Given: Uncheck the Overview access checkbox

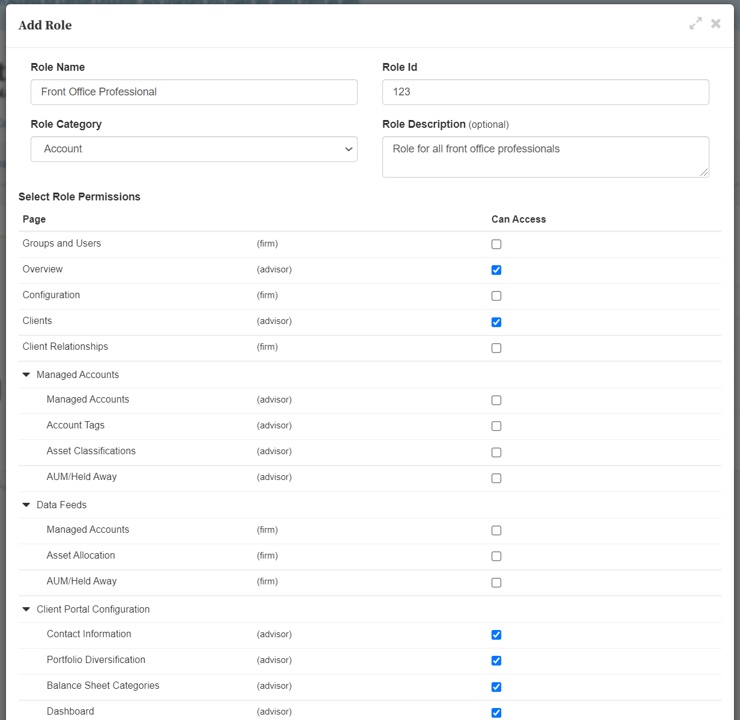Looking at the screenshot, I should (496, 270).
